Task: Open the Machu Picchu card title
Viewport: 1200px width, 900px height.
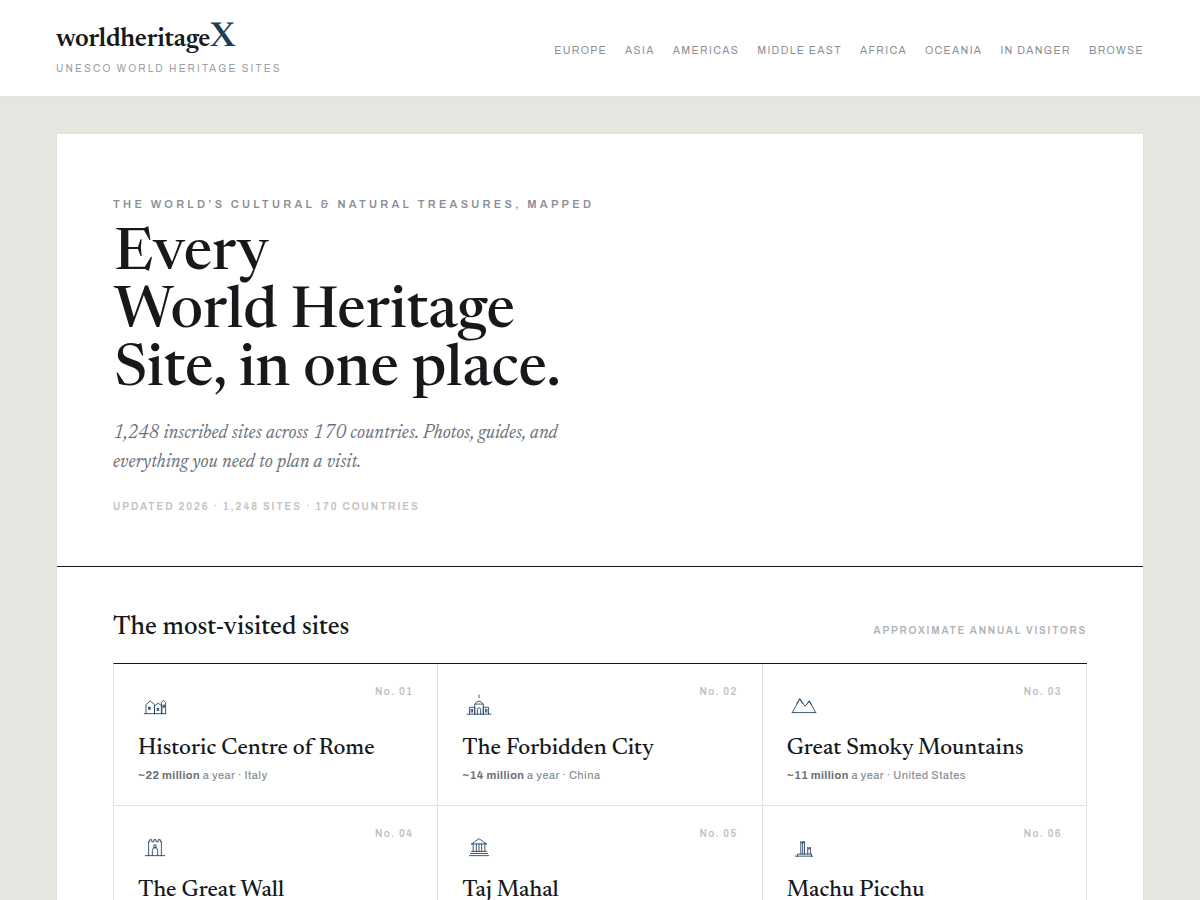Action: [x=855, y=888]
